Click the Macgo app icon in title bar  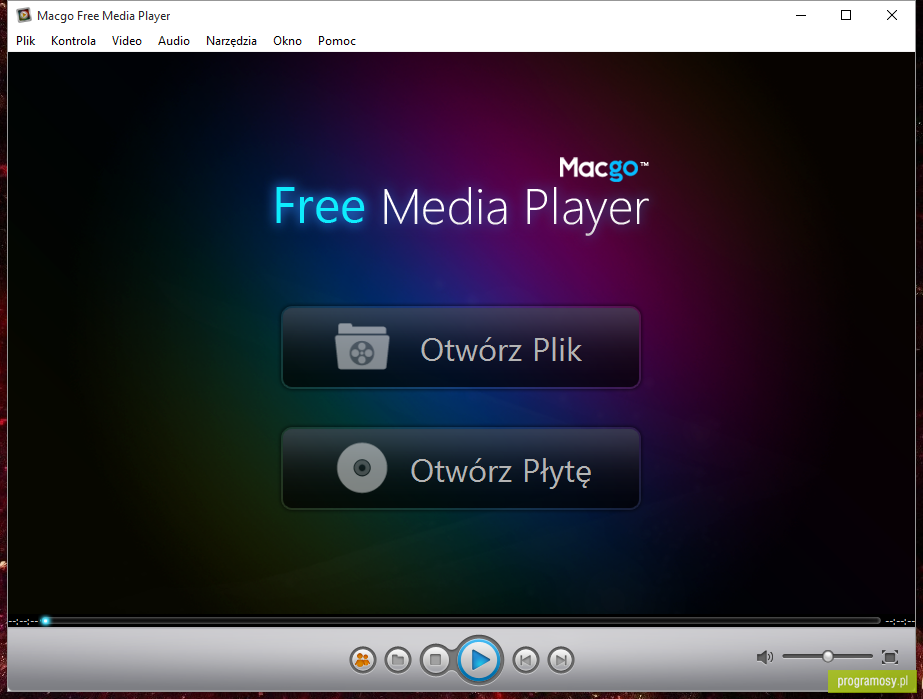24,15
